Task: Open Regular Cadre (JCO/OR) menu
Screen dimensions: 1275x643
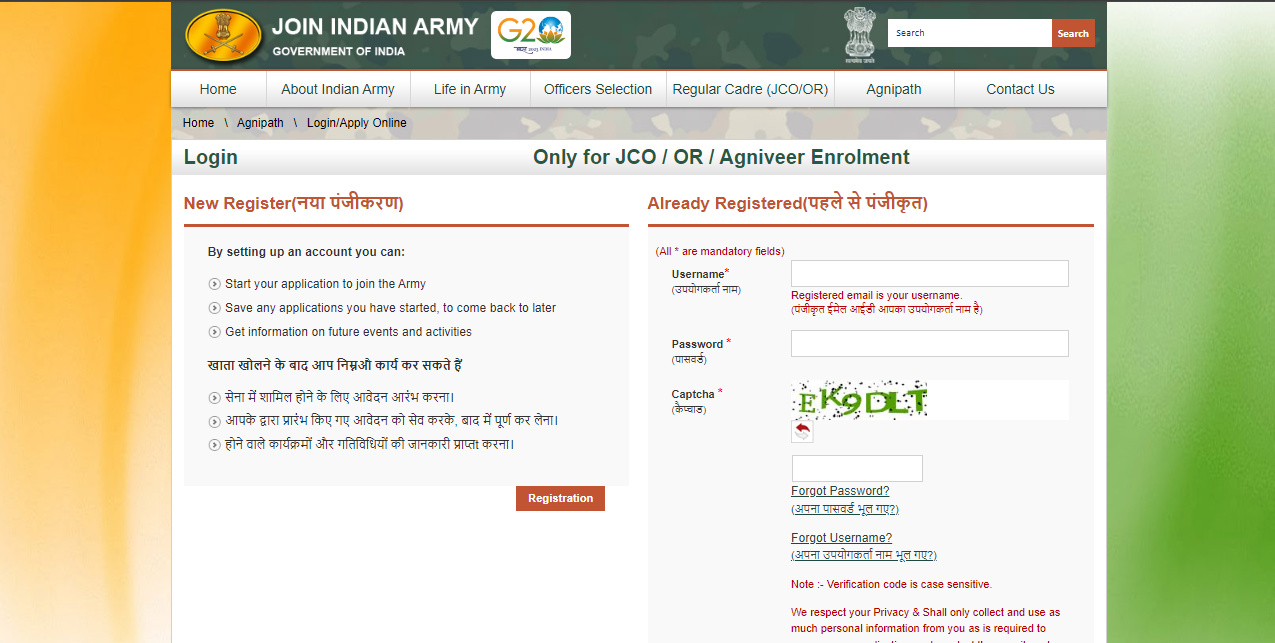Action: (x=750, y=89)
